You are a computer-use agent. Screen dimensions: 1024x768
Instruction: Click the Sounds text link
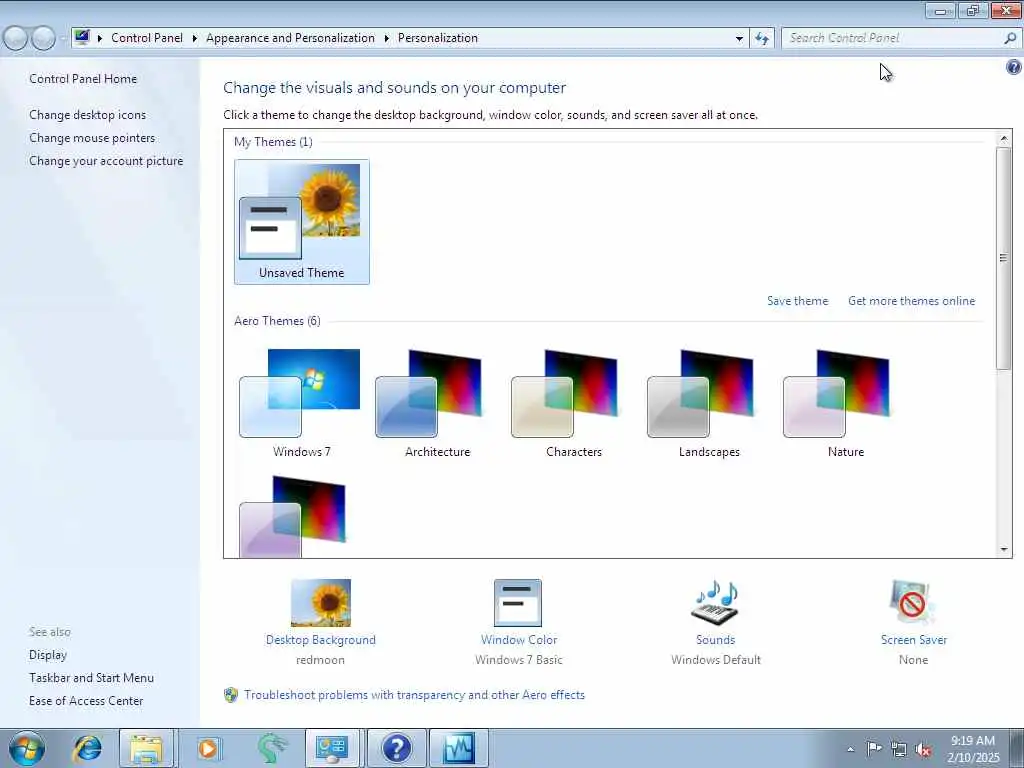click(x=715, y=640)
